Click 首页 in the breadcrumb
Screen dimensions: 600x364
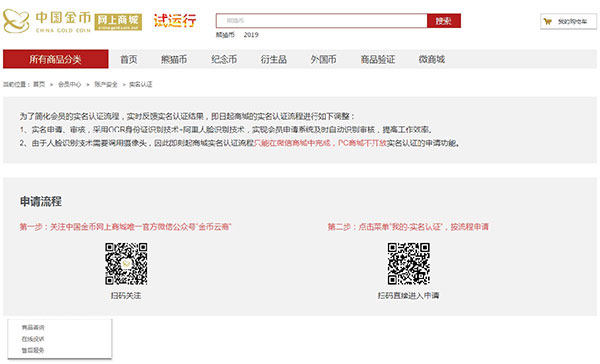39,84
